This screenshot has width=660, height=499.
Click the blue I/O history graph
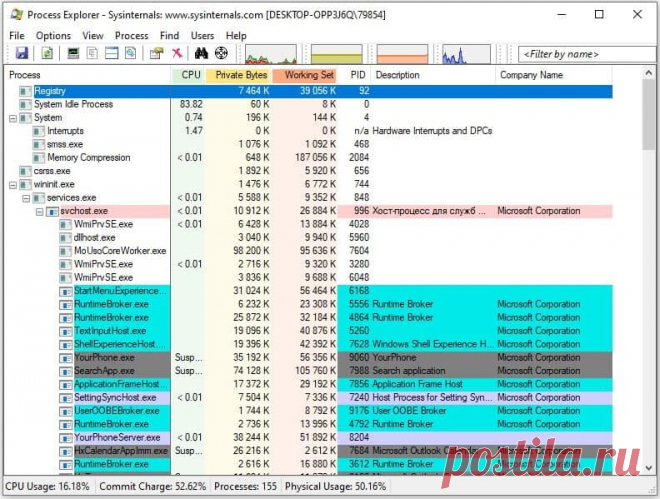(x=466, y=54)
